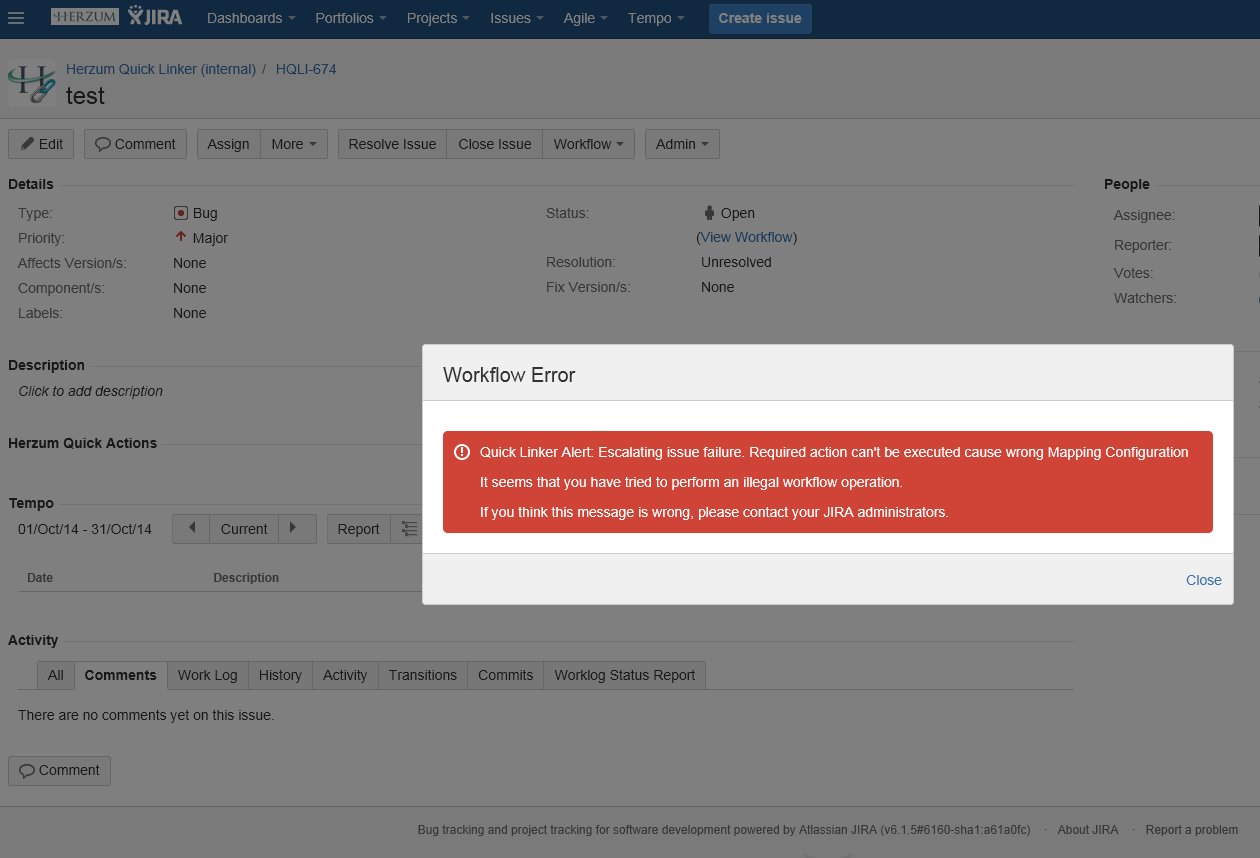This screenshot has height=858, width=1260.
Task: Open the More actions dropdown
Action: (x=294, y=144)
